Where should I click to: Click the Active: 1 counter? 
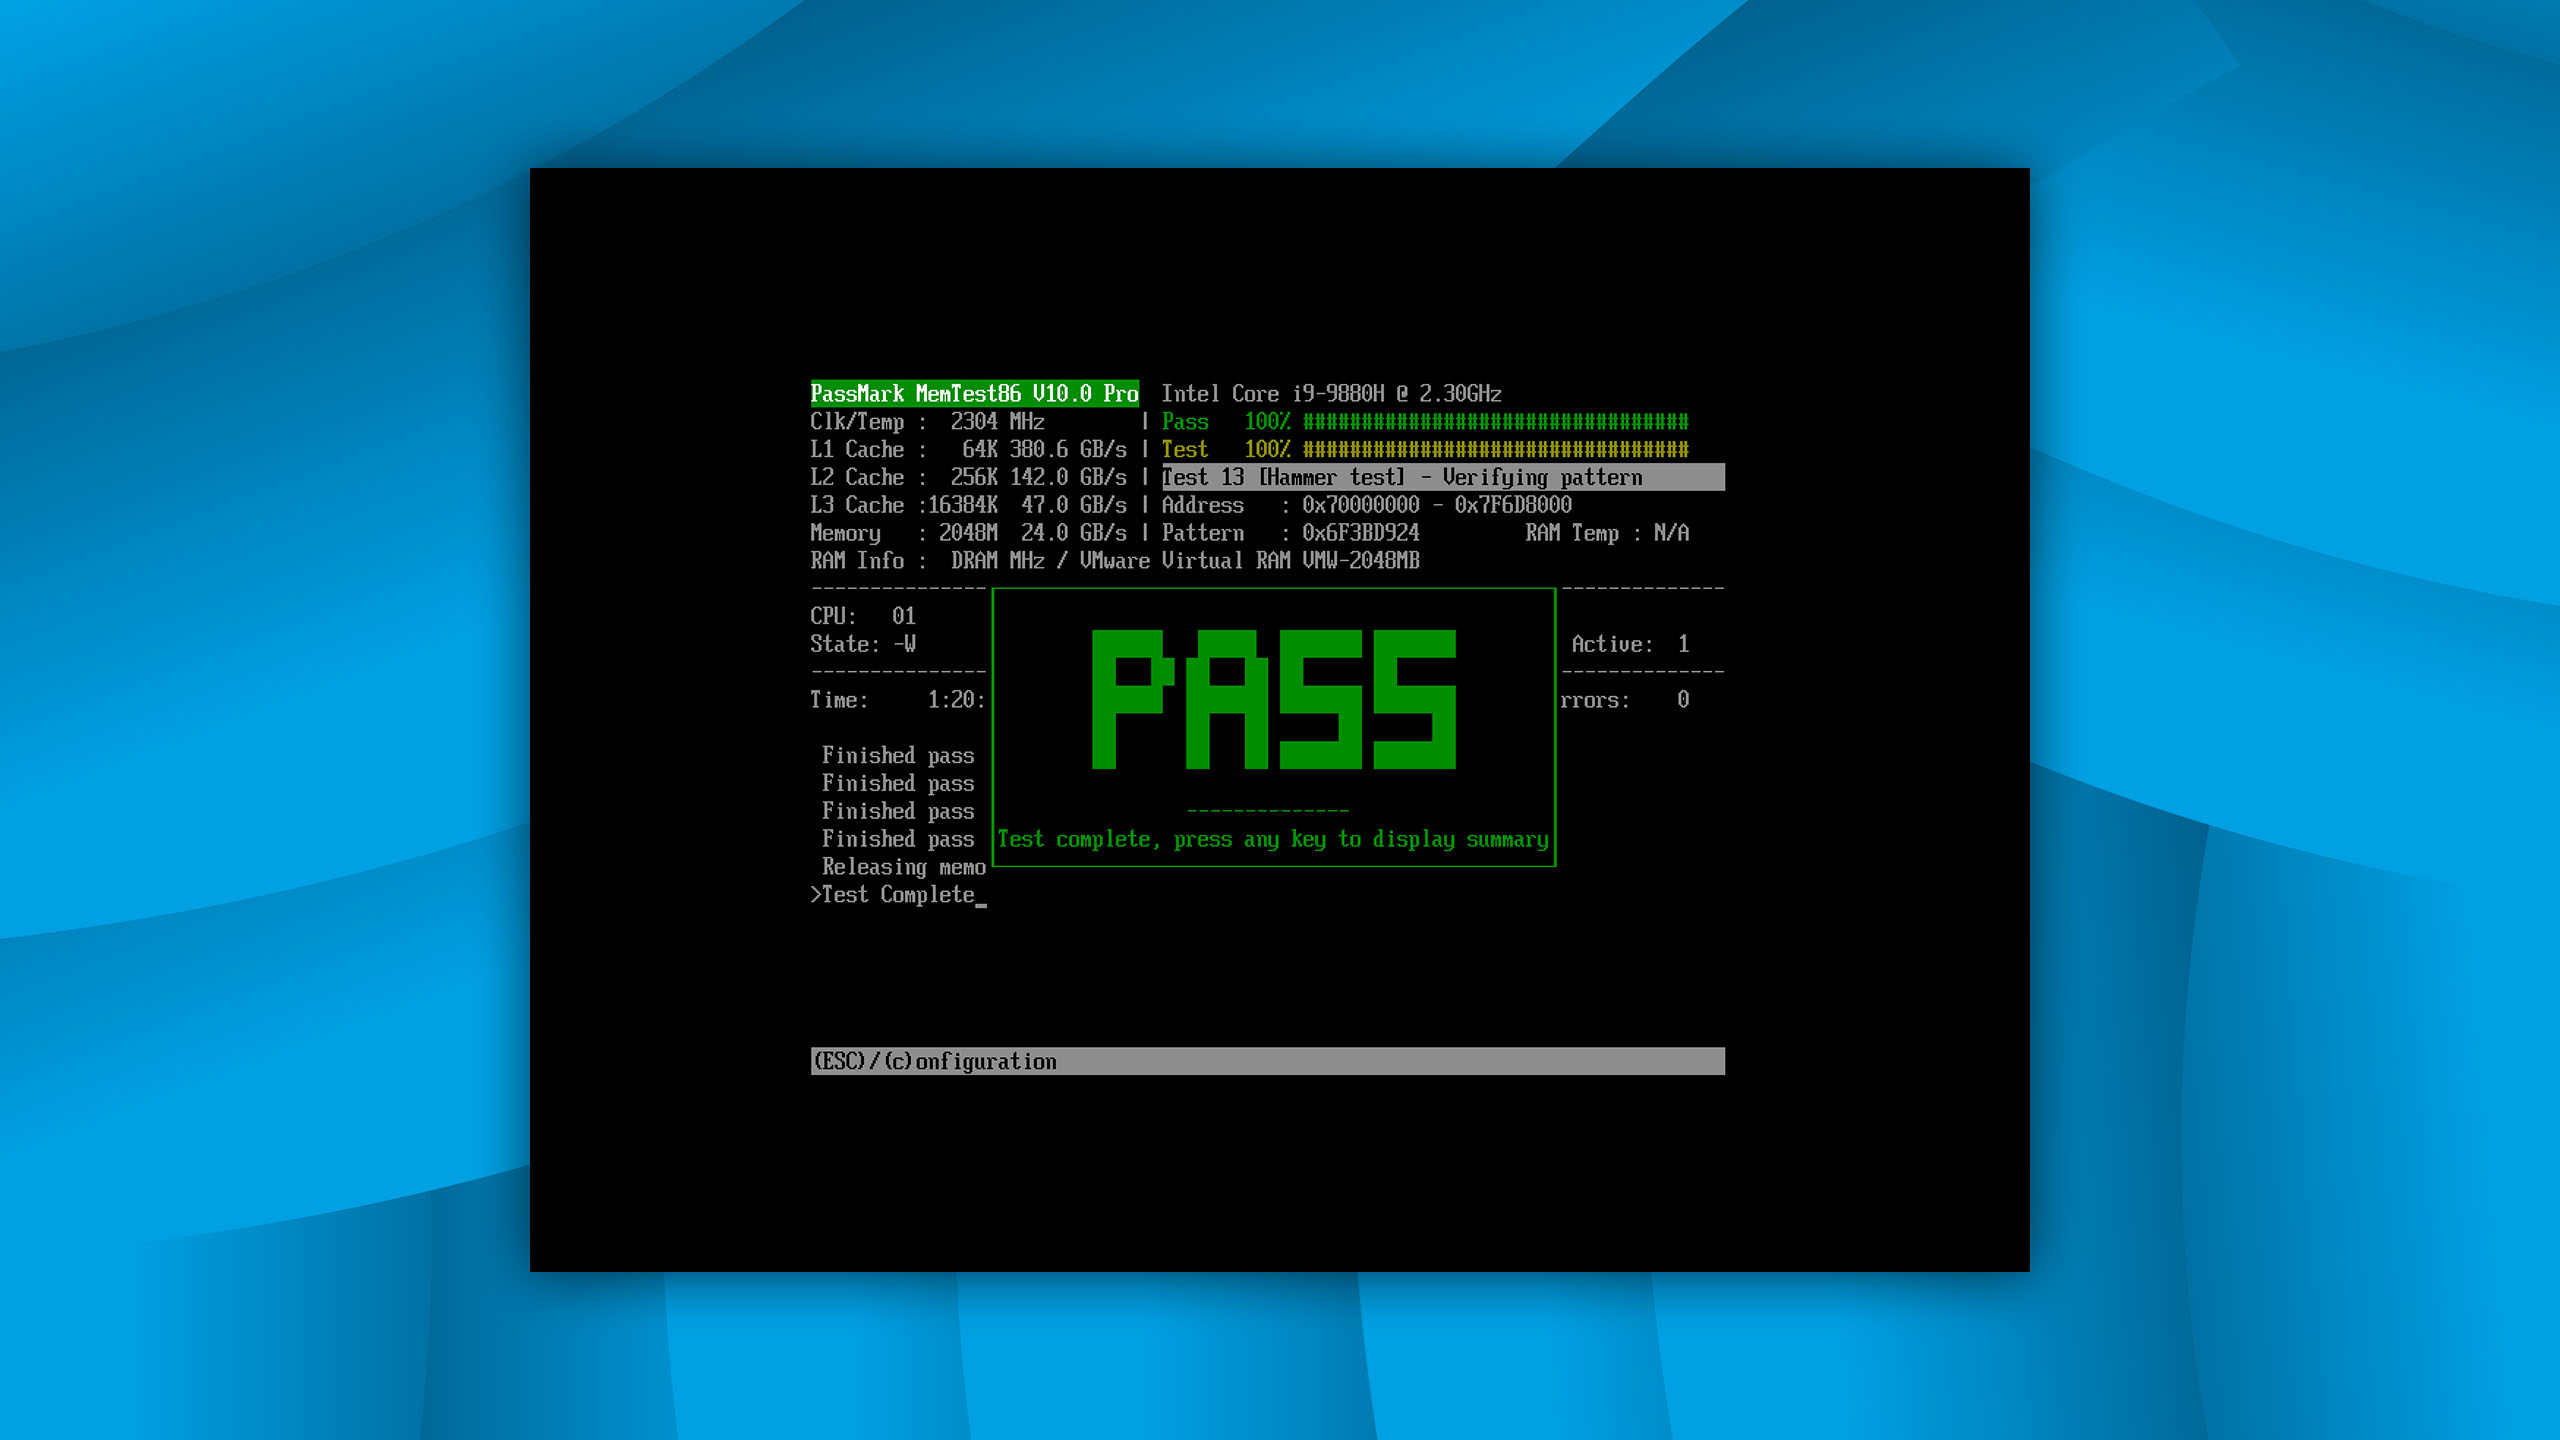pyautogui.click(x=1630, y=644)
